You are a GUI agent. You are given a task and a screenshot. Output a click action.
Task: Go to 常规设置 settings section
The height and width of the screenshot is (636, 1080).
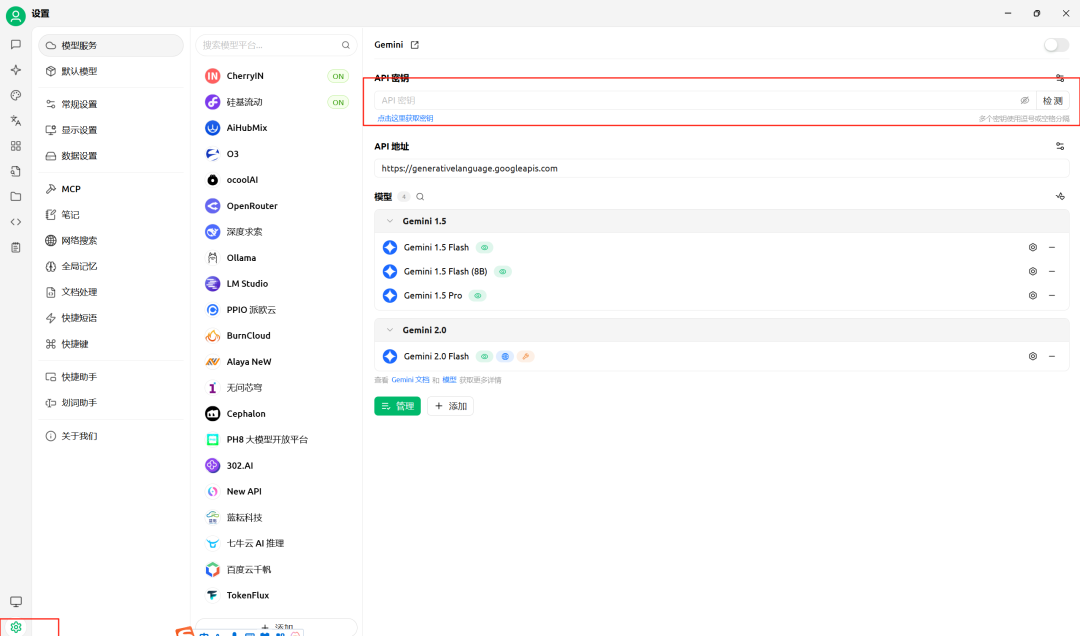(111, 104)
